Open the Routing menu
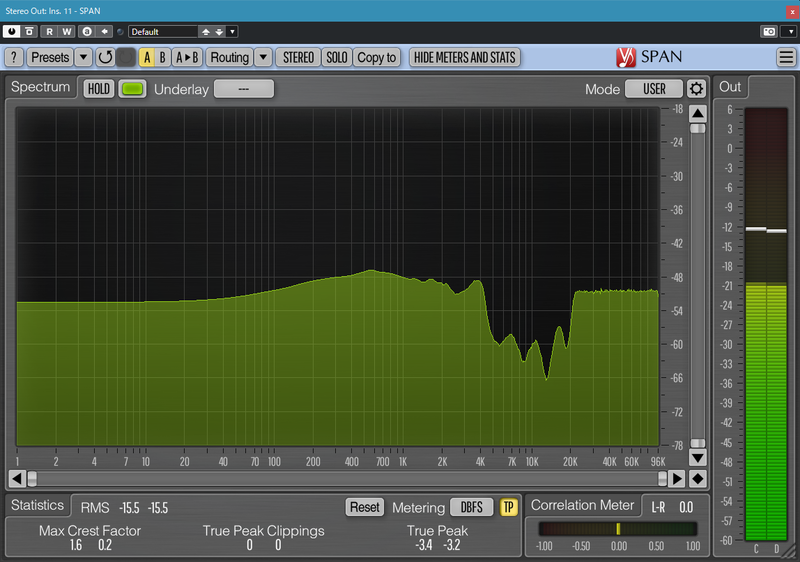This screenshot has height=562, width=800. point(230,58)
